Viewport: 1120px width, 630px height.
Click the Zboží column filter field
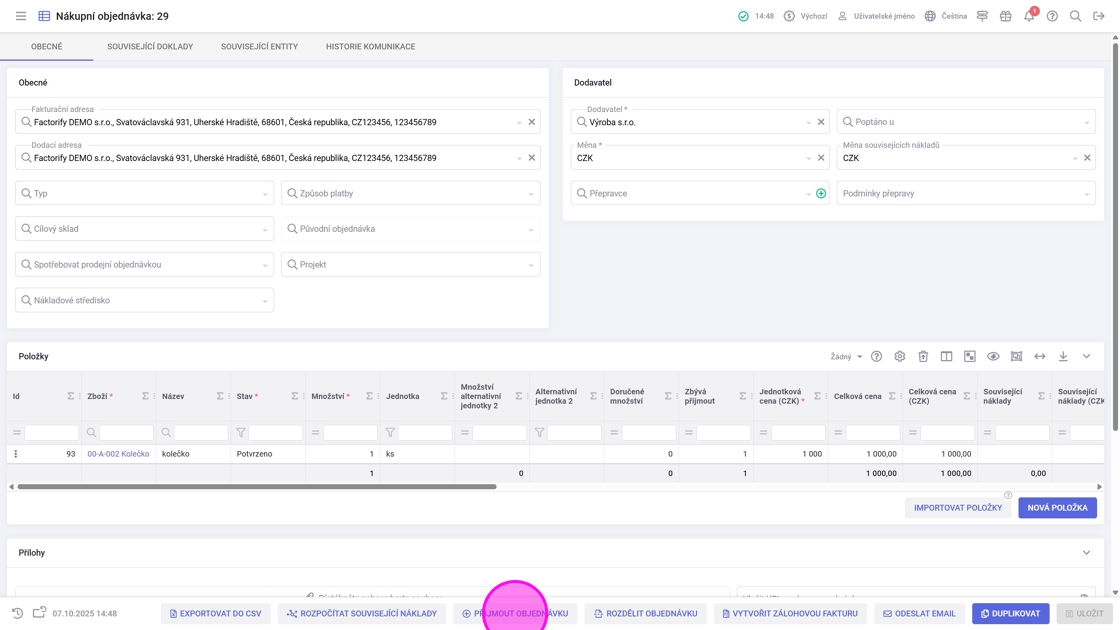126,432
